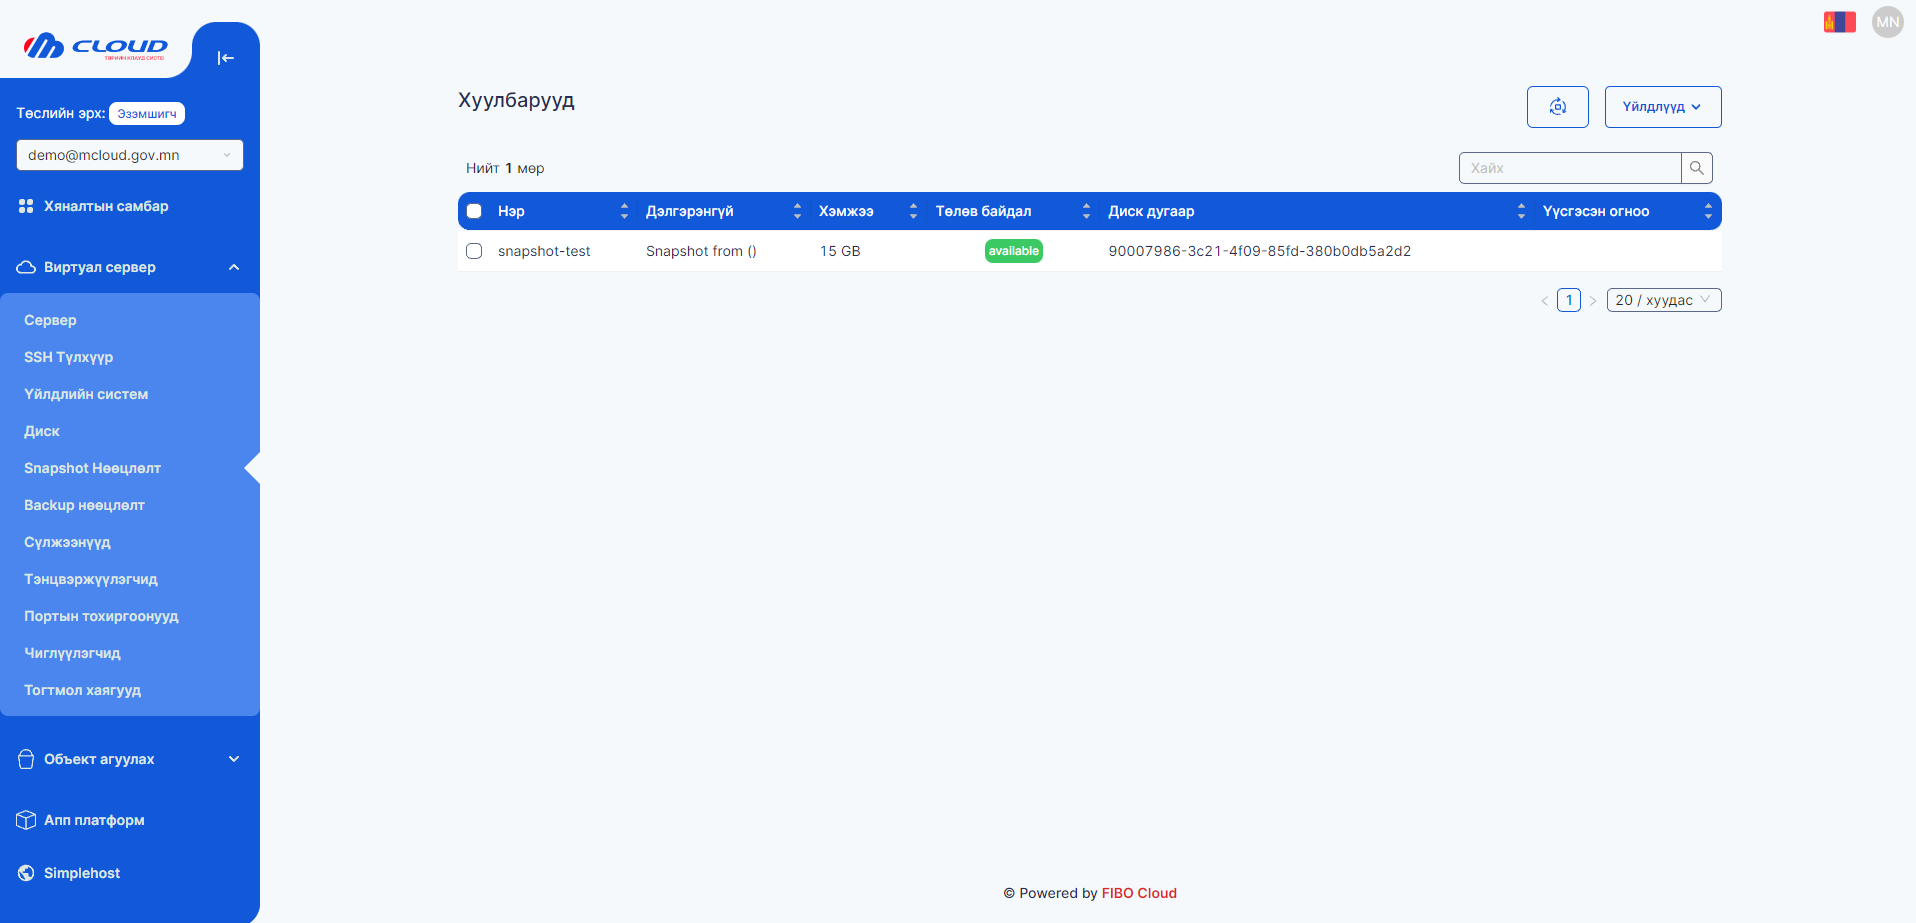Image resolution: width=1916 pixels, height=923 pixels.
Task: Open the 20 / хуудас page size dropdown
Action: pyautogui.click(x=1663, y=300)
